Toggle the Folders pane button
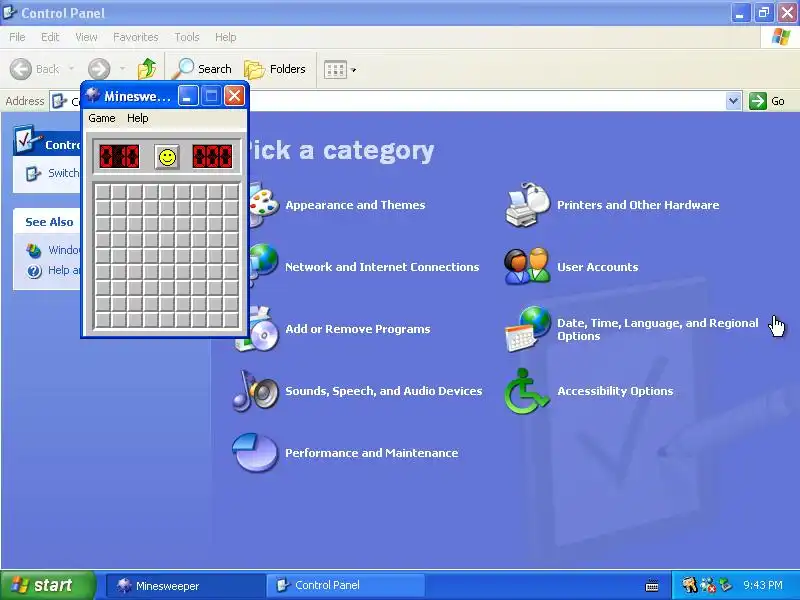Image resolution: width=800 pixels, height=600 pixels. tap(275, 69)
